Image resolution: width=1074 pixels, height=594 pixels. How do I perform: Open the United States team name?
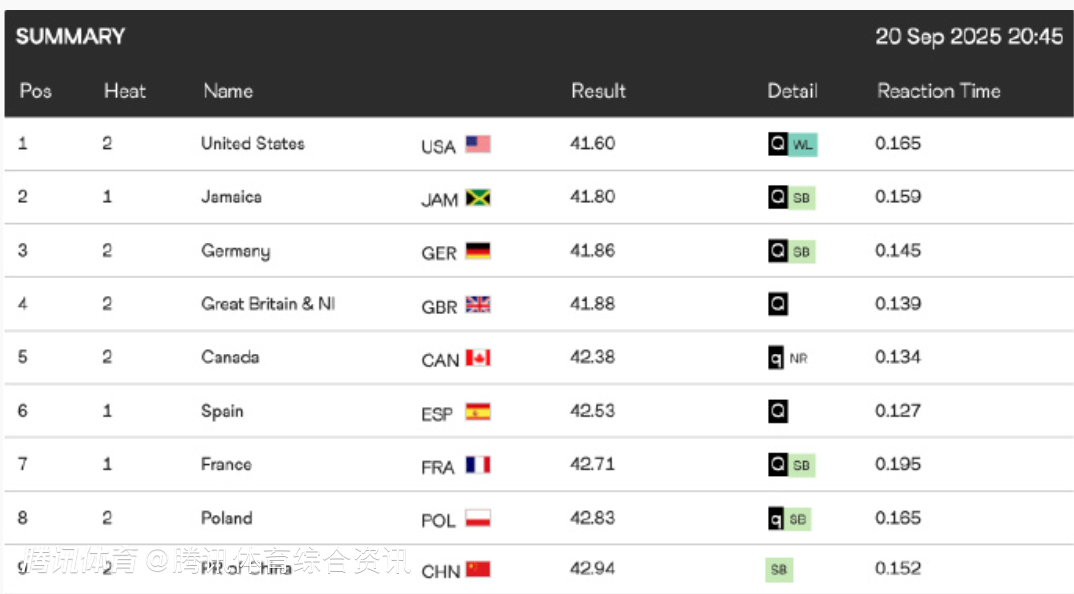tap(253, 143)
